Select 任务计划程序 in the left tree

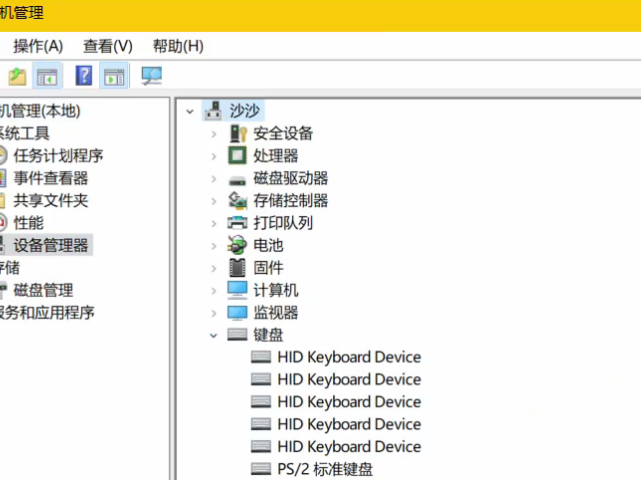click(58, 155)
